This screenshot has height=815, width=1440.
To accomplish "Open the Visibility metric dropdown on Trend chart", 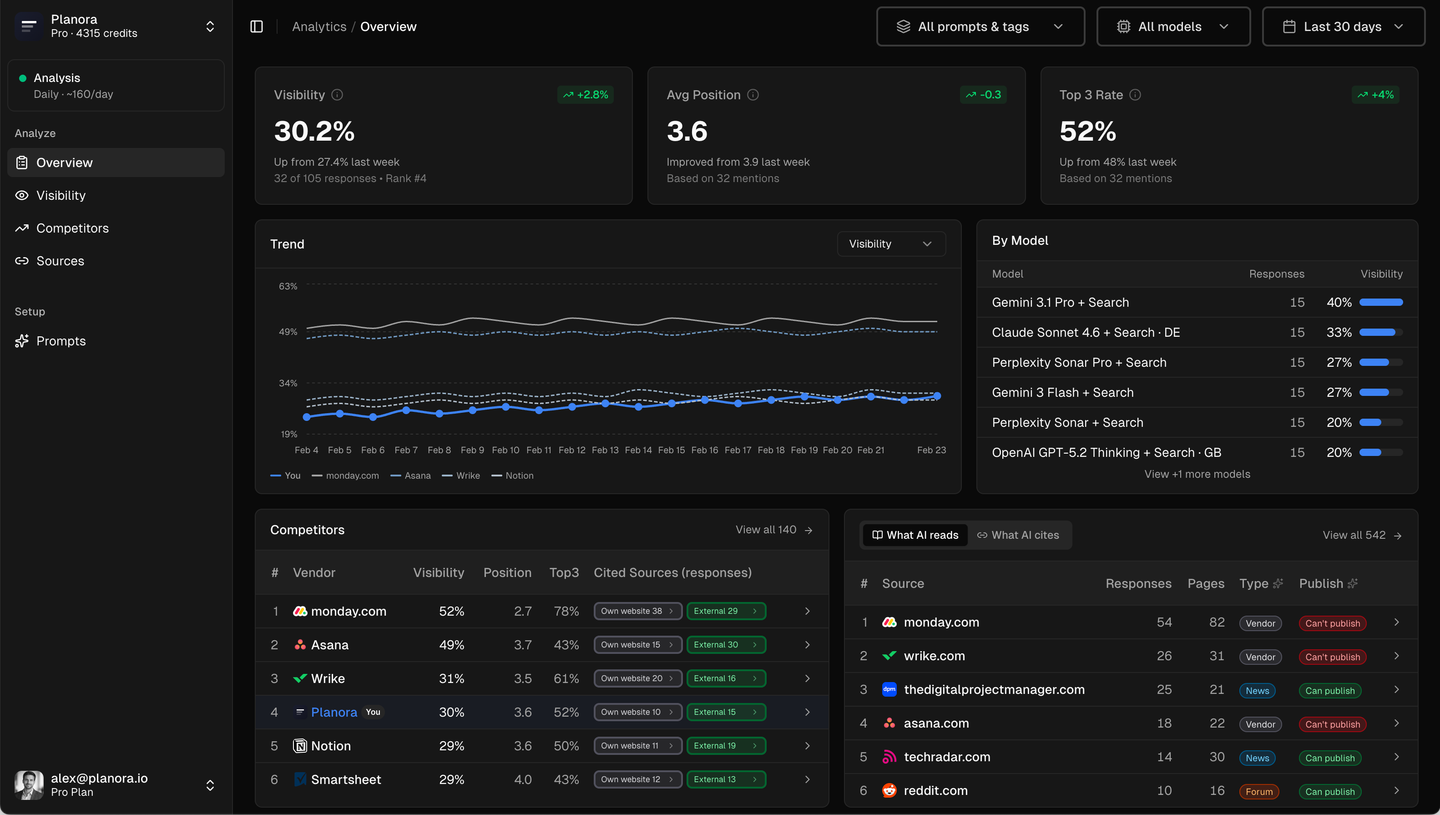I will (x=890, y=243).
